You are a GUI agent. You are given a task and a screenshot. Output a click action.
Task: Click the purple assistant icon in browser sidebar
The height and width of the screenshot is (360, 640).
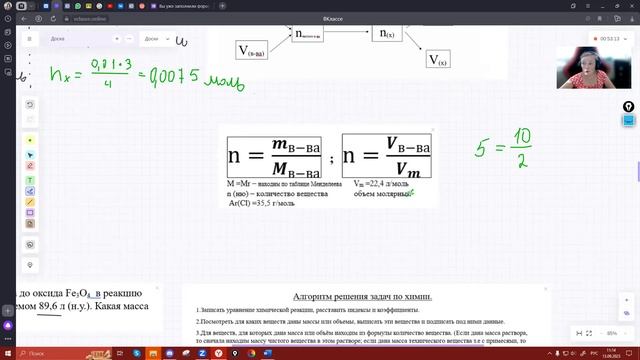tap(8, 325)
